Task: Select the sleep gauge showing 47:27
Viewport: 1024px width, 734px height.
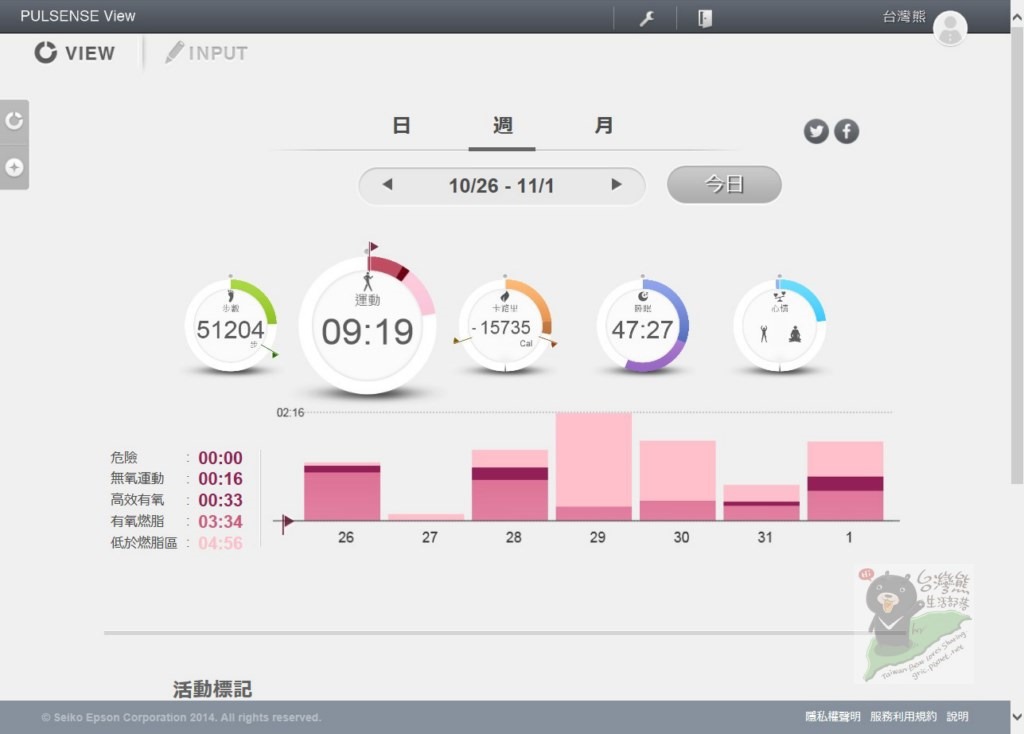Action: coord(643,326)
